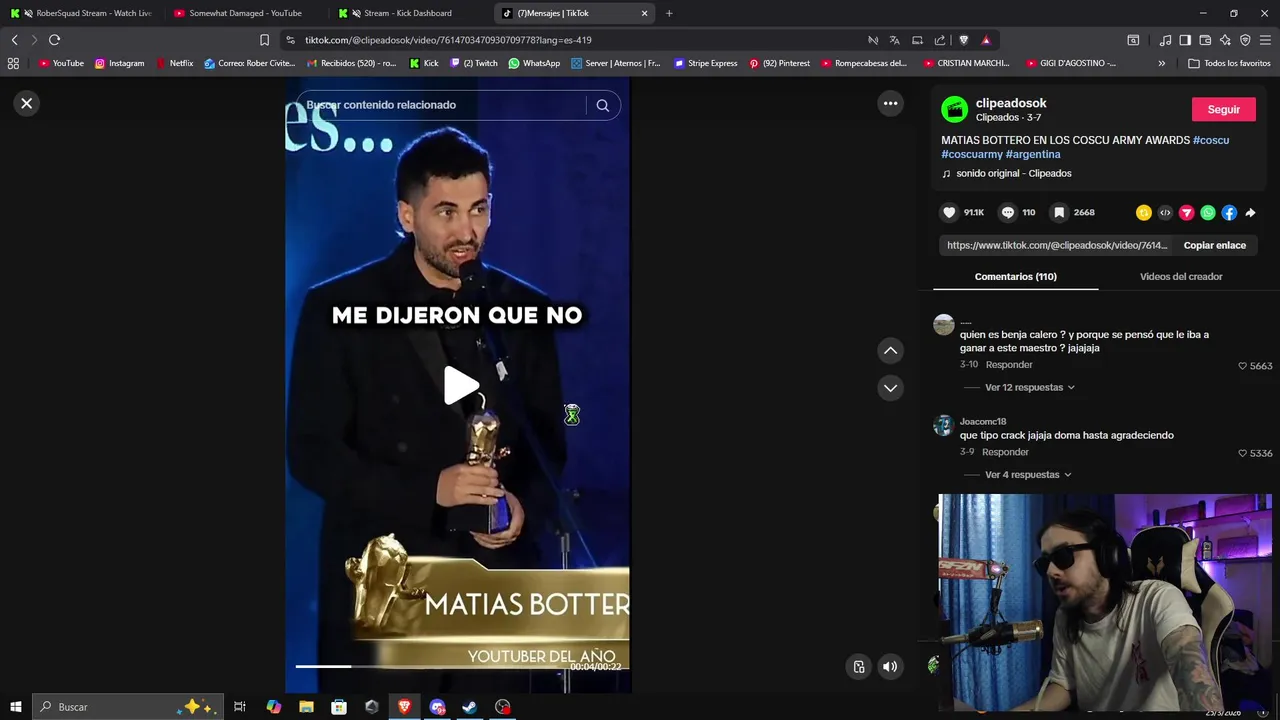Open Windows Start menu
The image size is (1280, 720).
[15, 707]
